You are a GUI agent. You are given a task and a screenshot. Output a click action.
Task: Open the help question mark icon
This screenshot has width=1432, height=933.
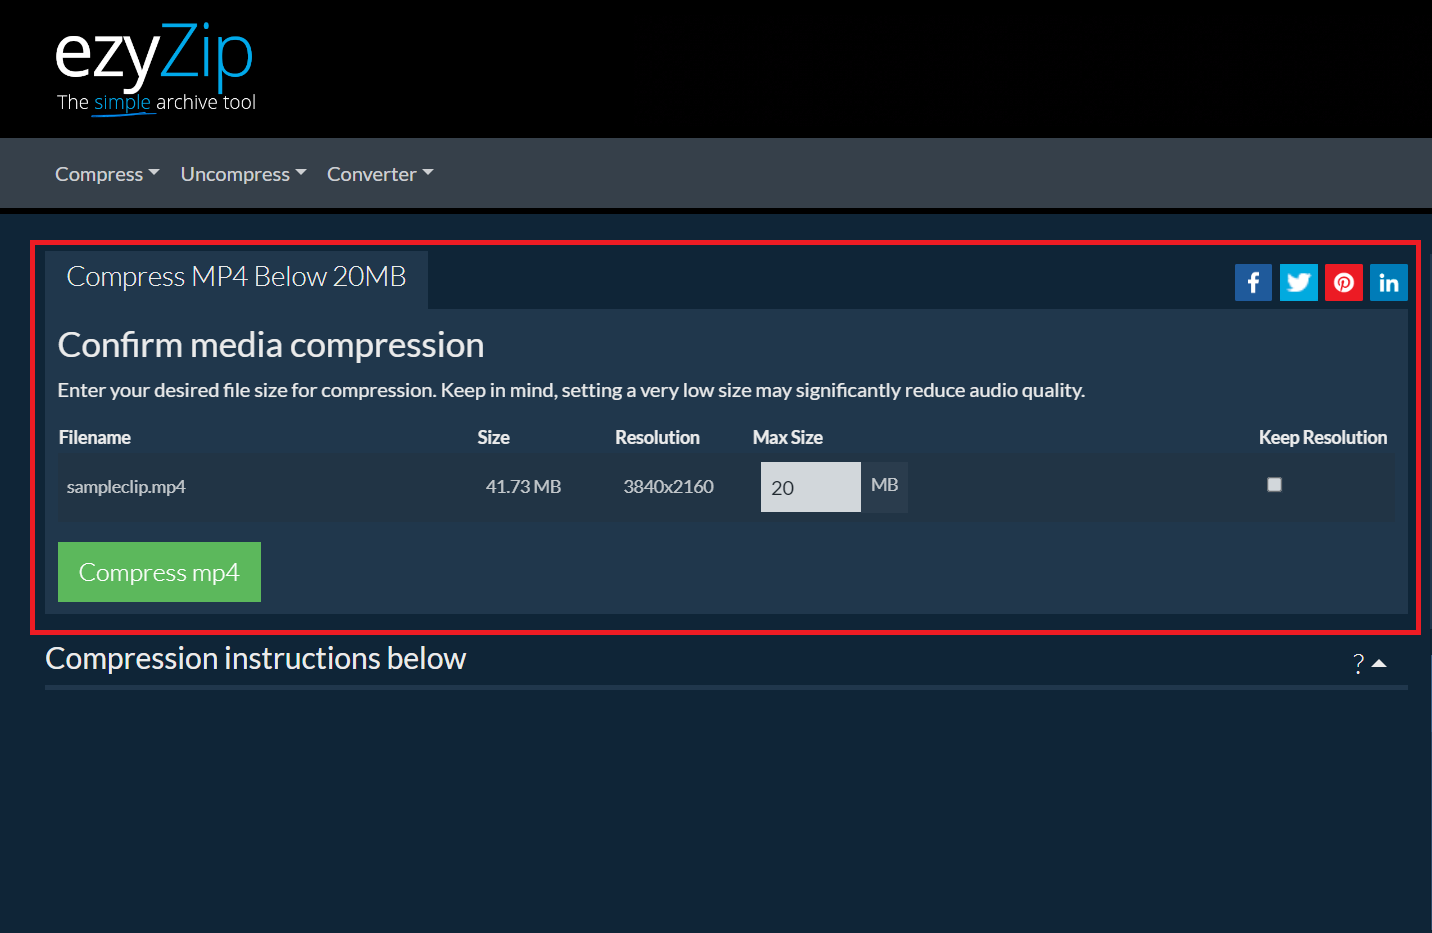click(x=1357, y=663)
